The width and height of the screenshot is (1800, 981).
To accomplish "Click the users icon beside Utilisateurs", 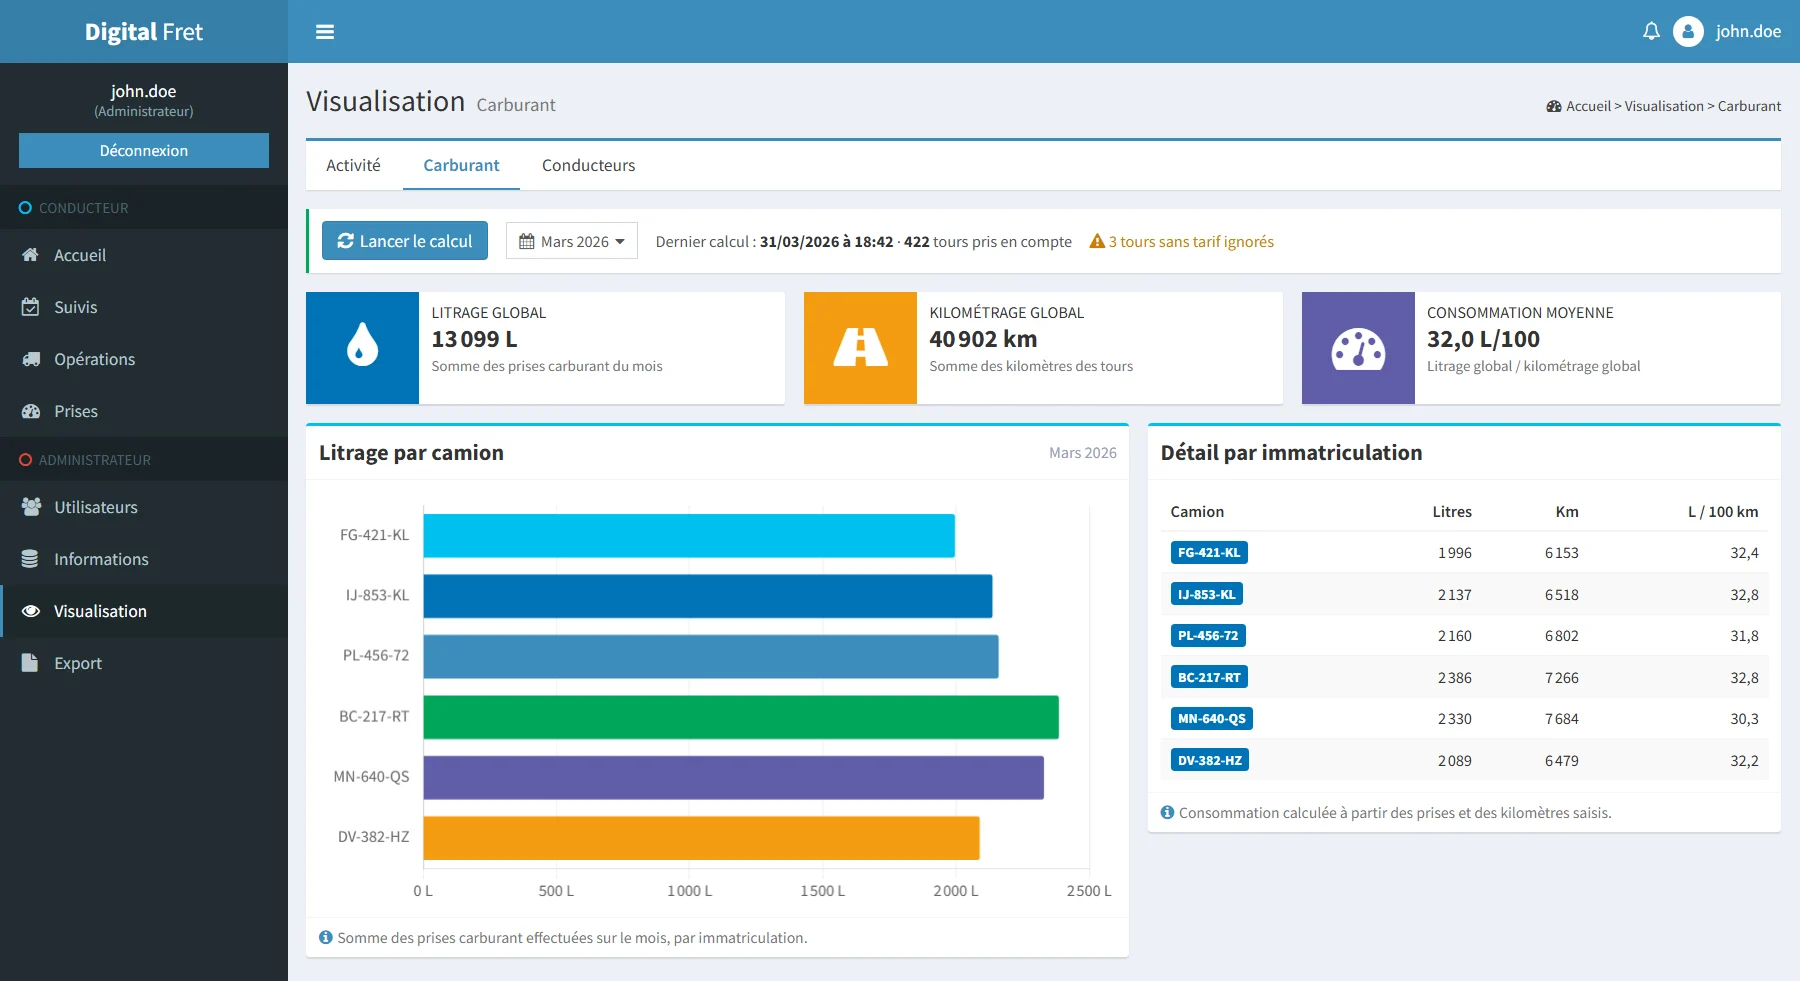I will coord(31,507).
